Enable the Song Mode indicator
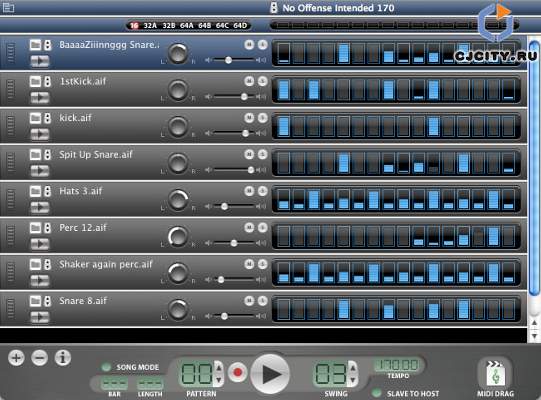 [106, 367]
